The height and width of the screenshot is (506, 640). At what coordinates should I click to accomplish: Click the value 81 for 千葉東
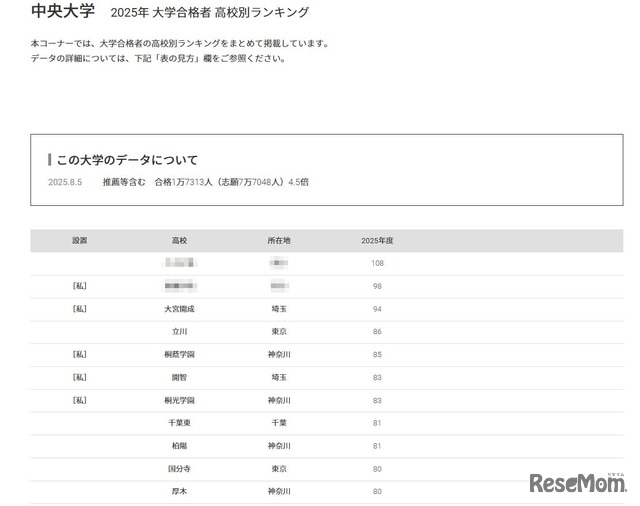(377, 423)
